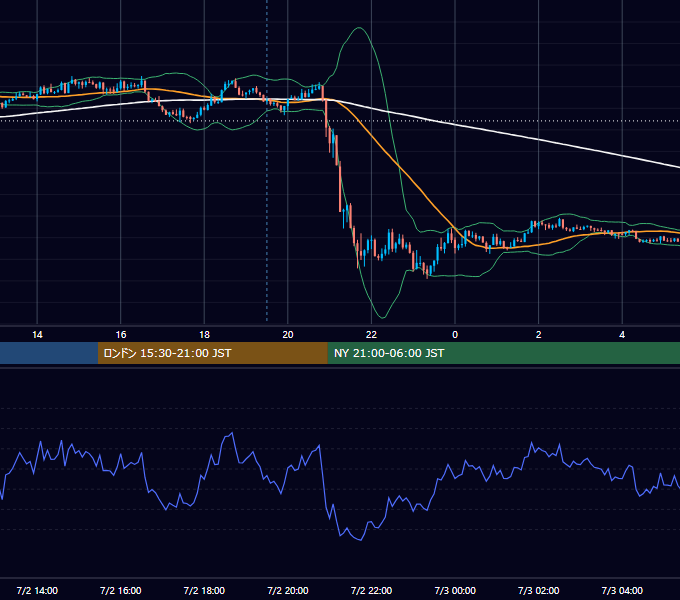
Task: Click the 7/2 20:00 time label
Action: (288, 590)
